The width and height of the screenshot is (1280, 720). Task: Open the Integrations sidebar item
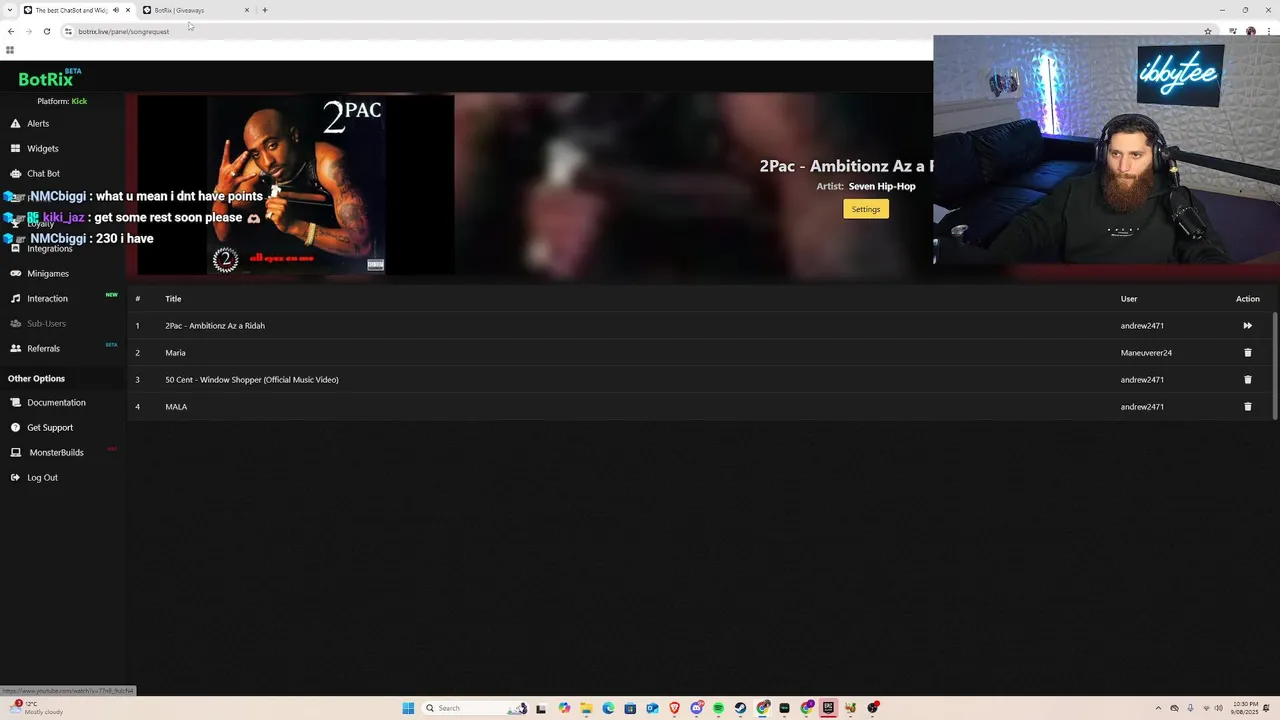49,248
